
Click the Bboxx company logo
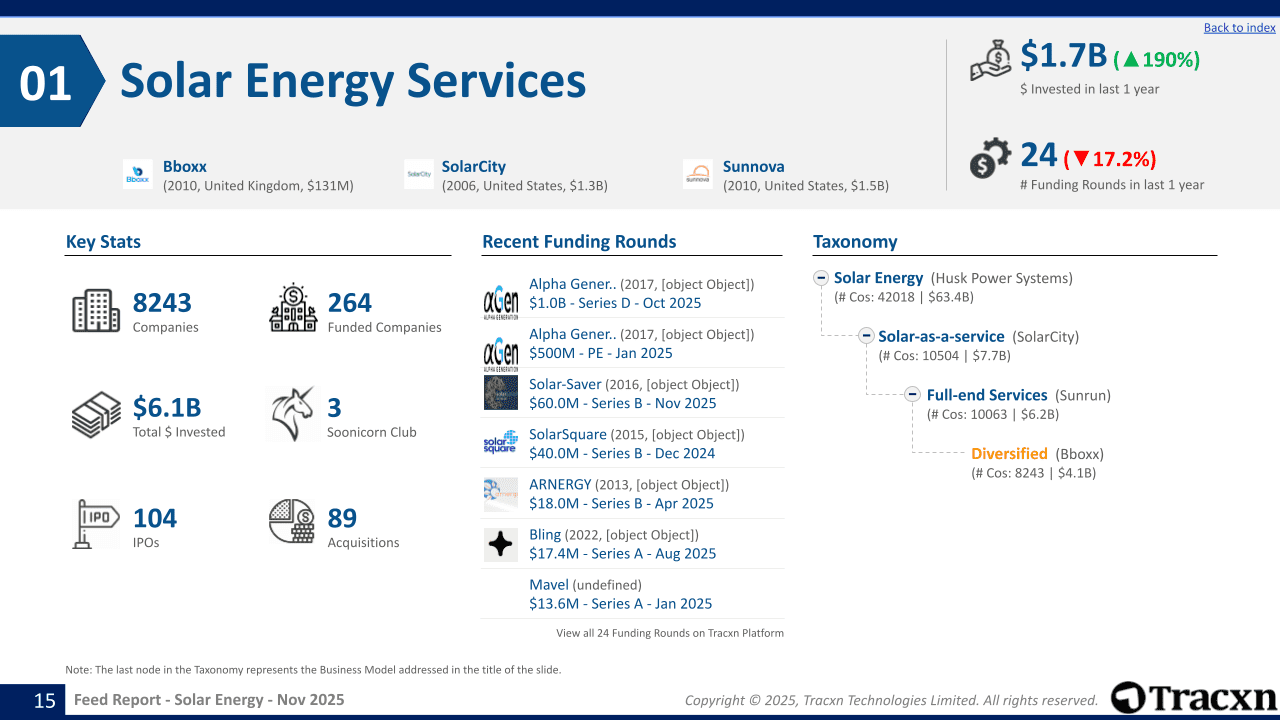(137, 174)
